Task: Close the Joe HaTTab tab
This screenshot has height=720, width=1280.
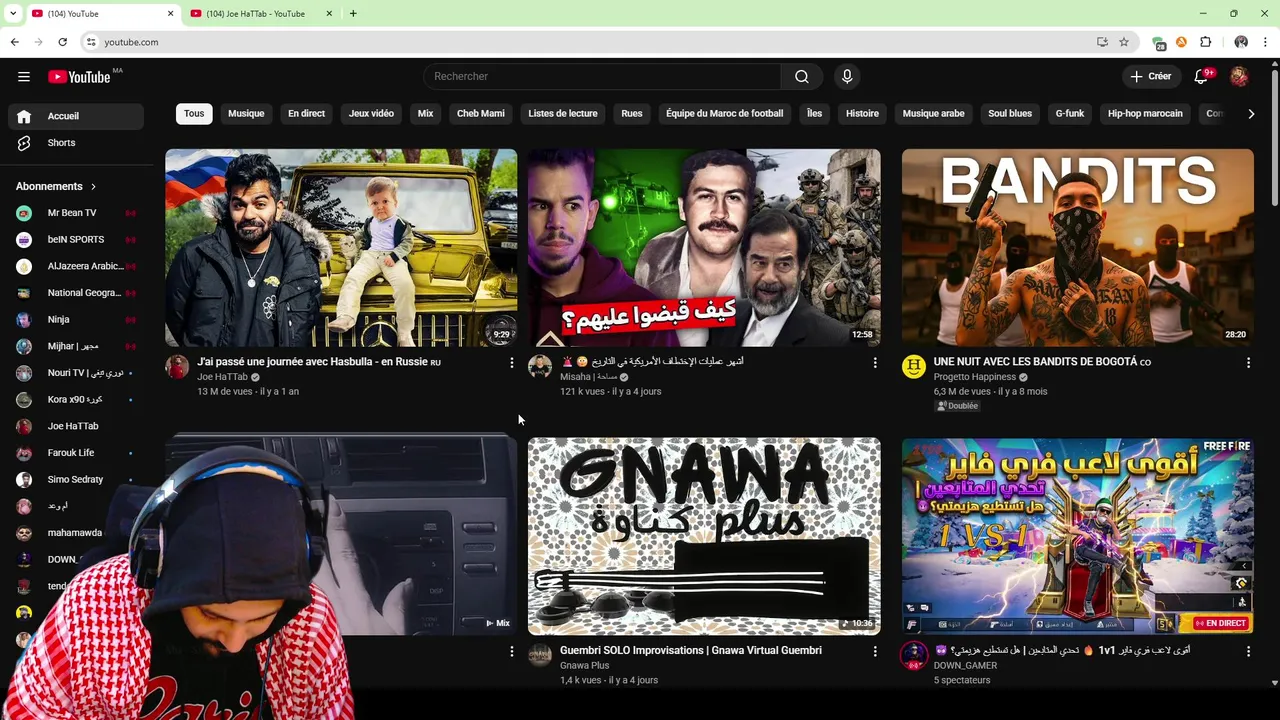Action: pyautogui.click(x=329, y=13)
